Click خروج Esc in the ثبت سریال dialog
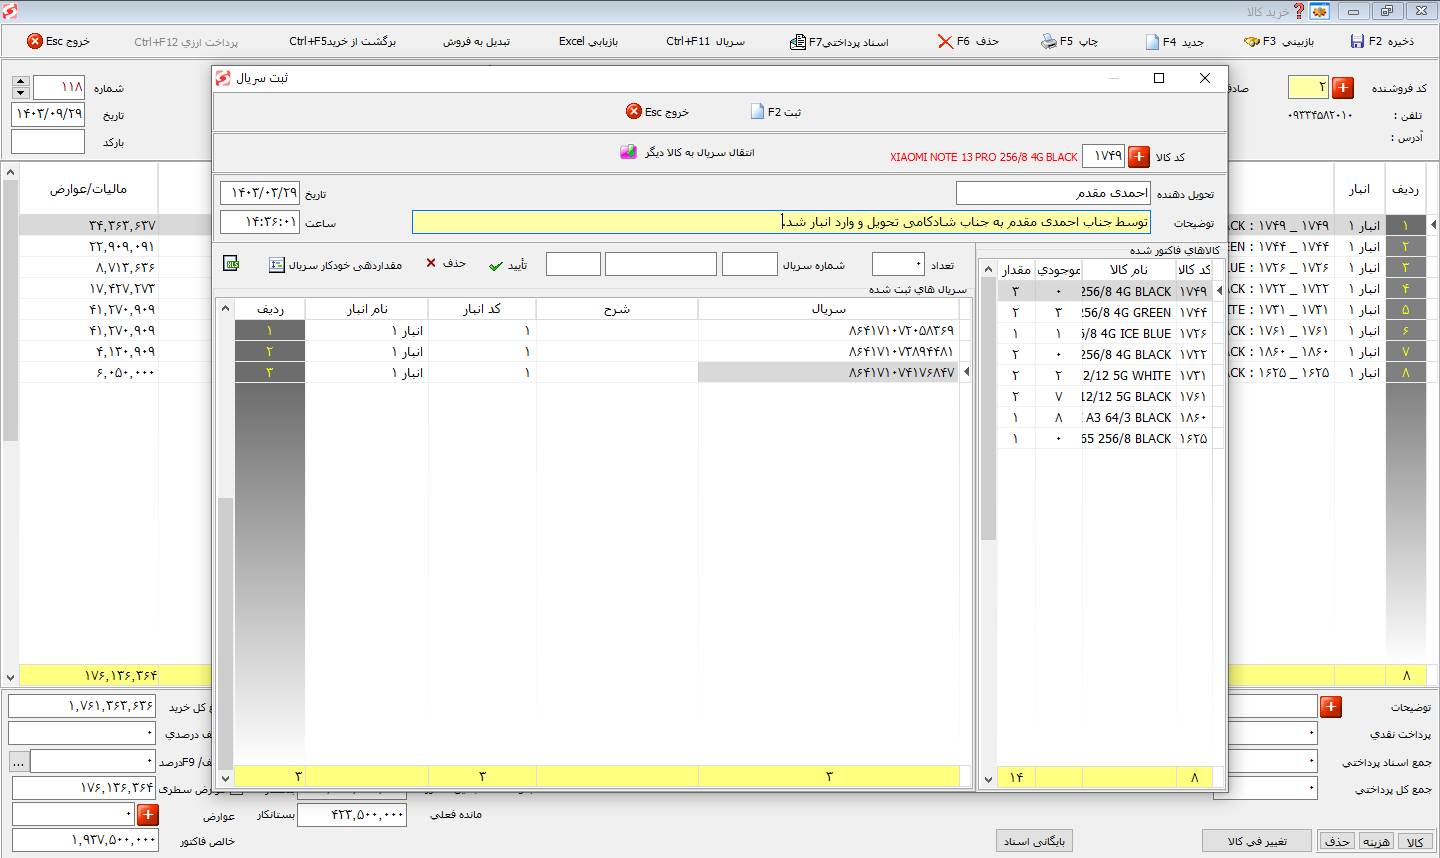The width and height of the screenshot is (1440, 858). click(657, 112)
